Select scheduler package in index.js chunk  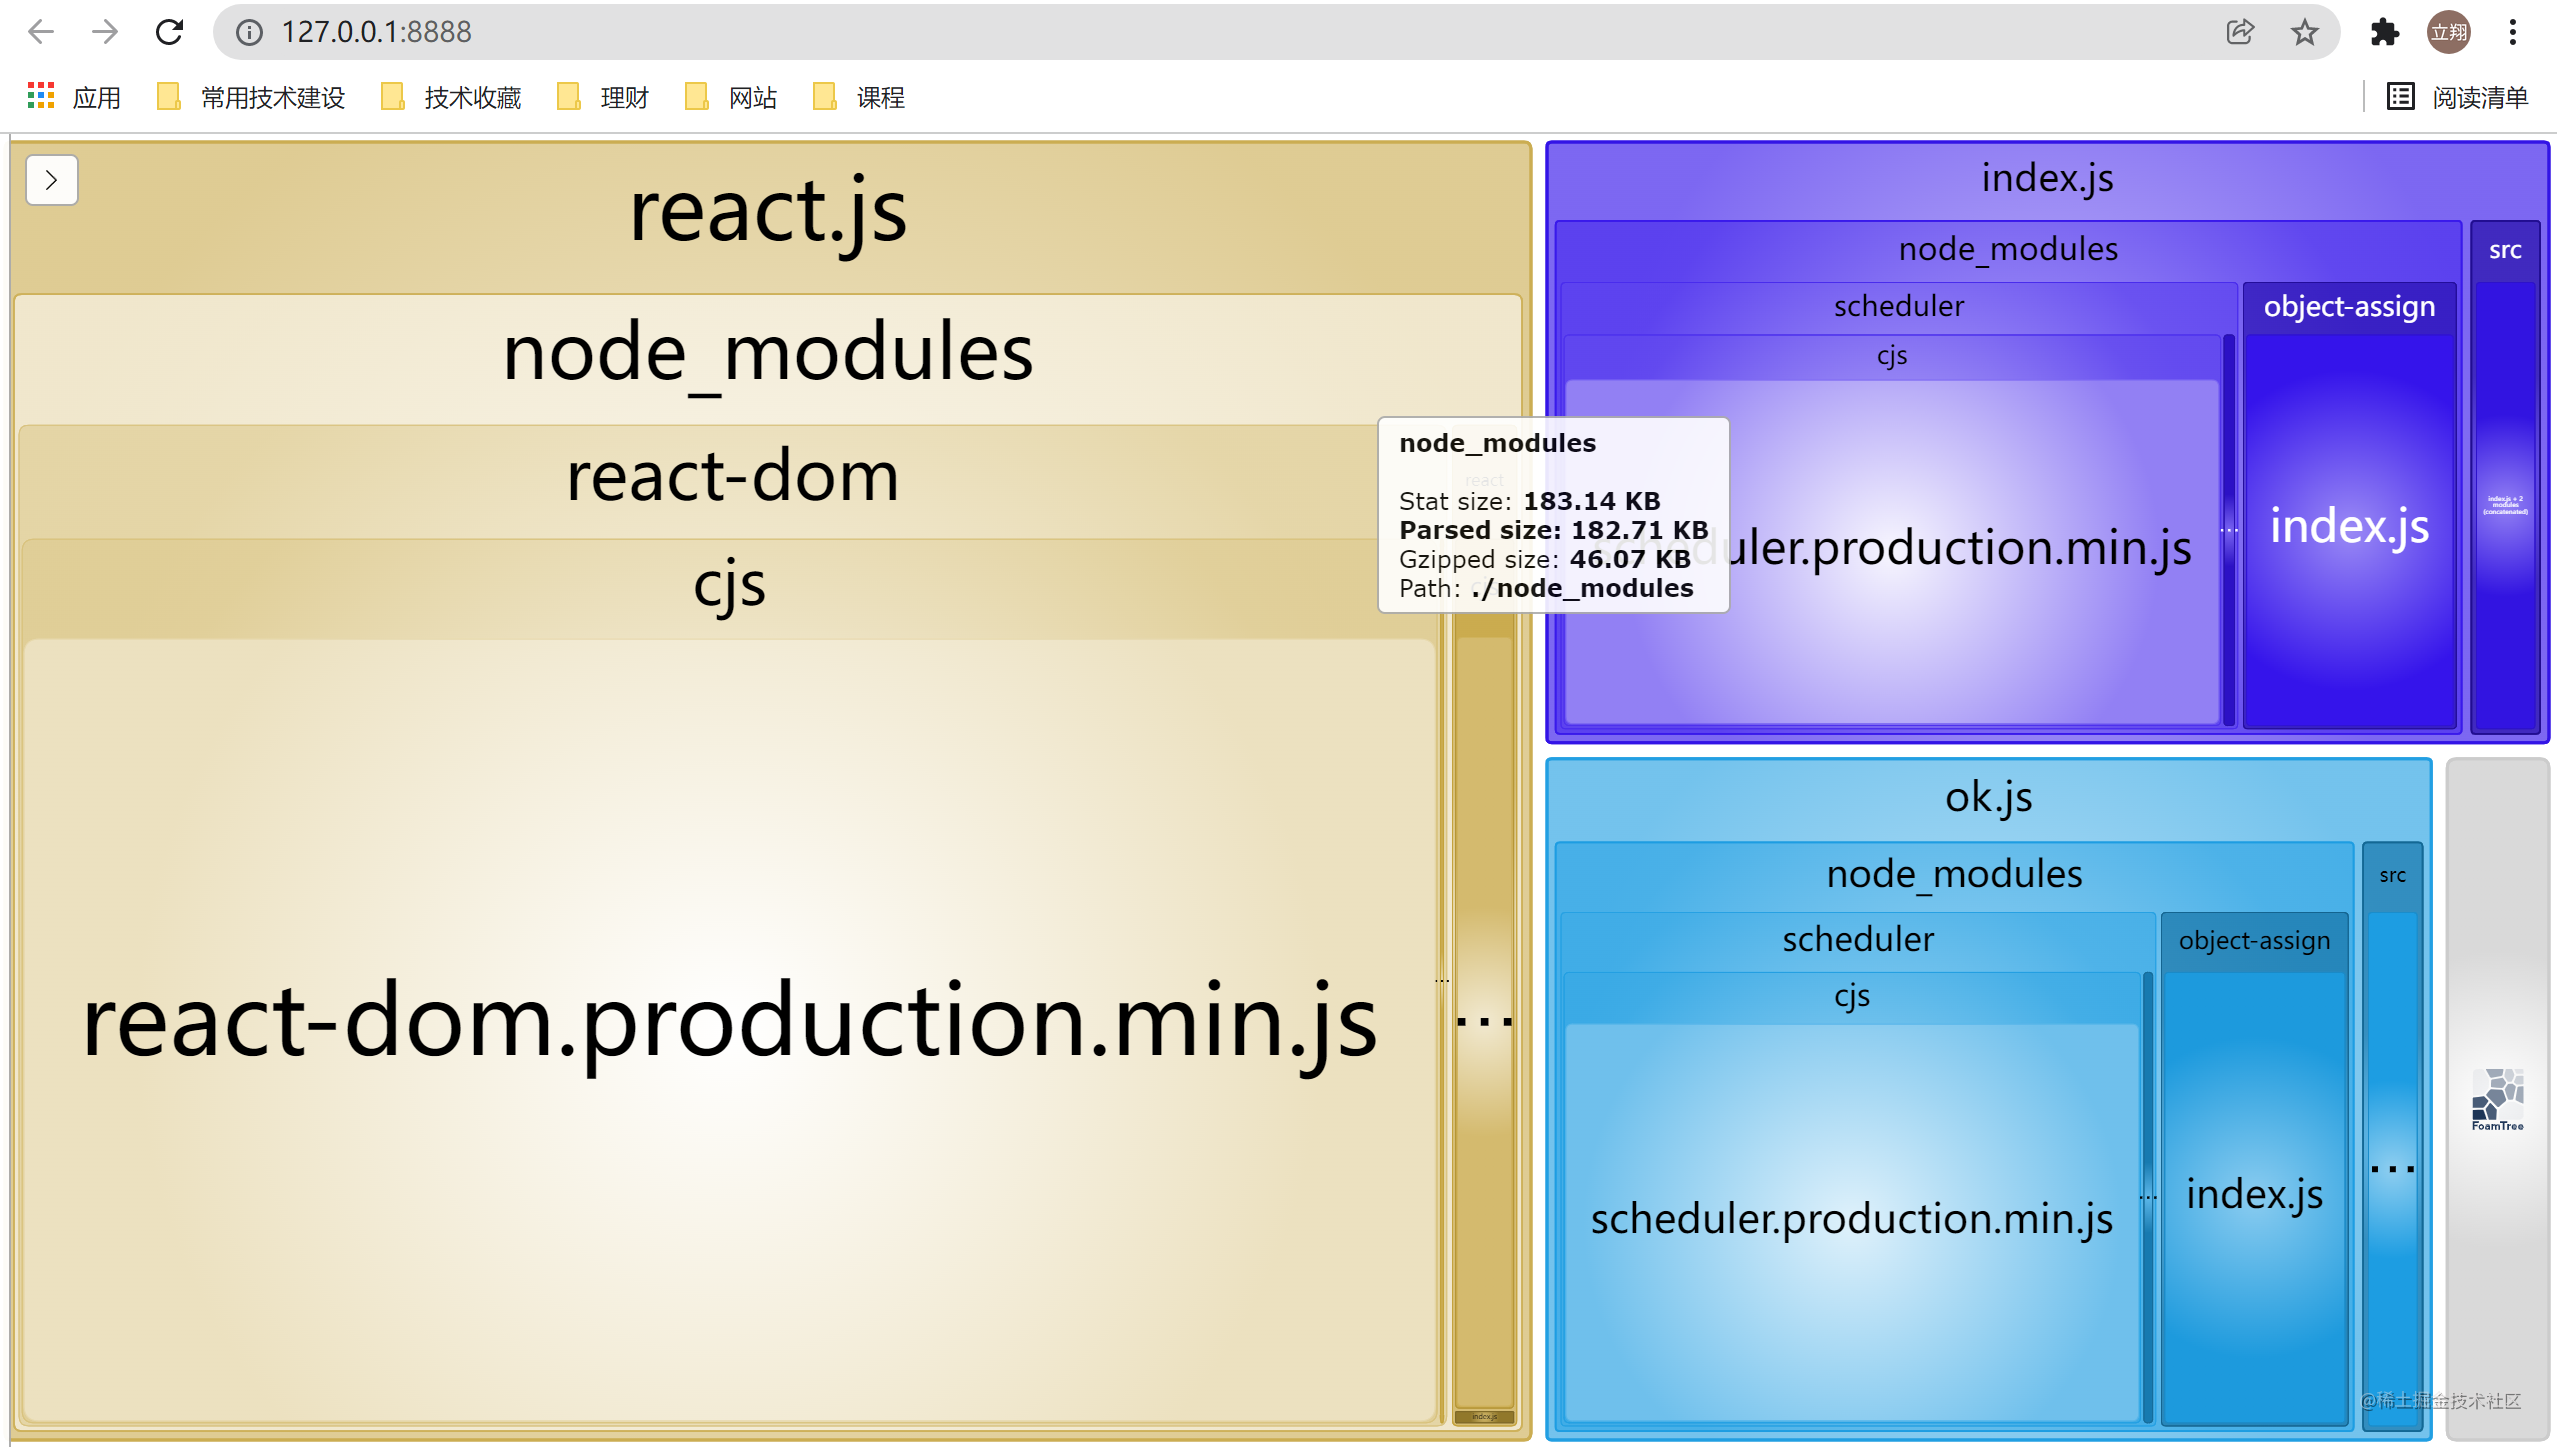[x=1898, y=306]
